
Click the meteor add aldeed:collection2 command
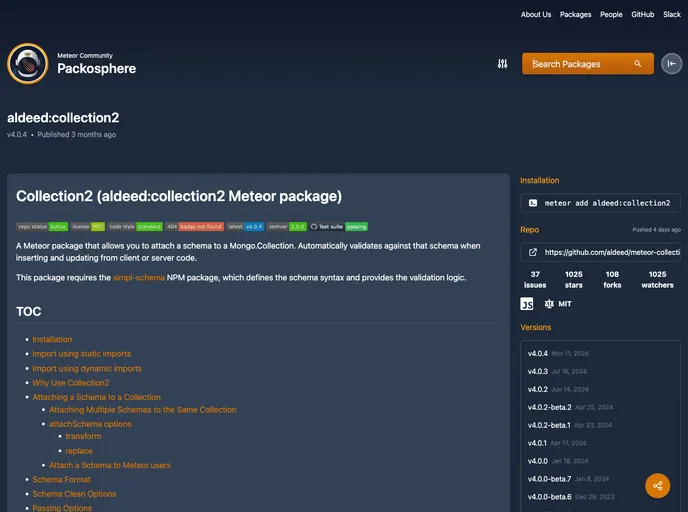tap(607, 203)
